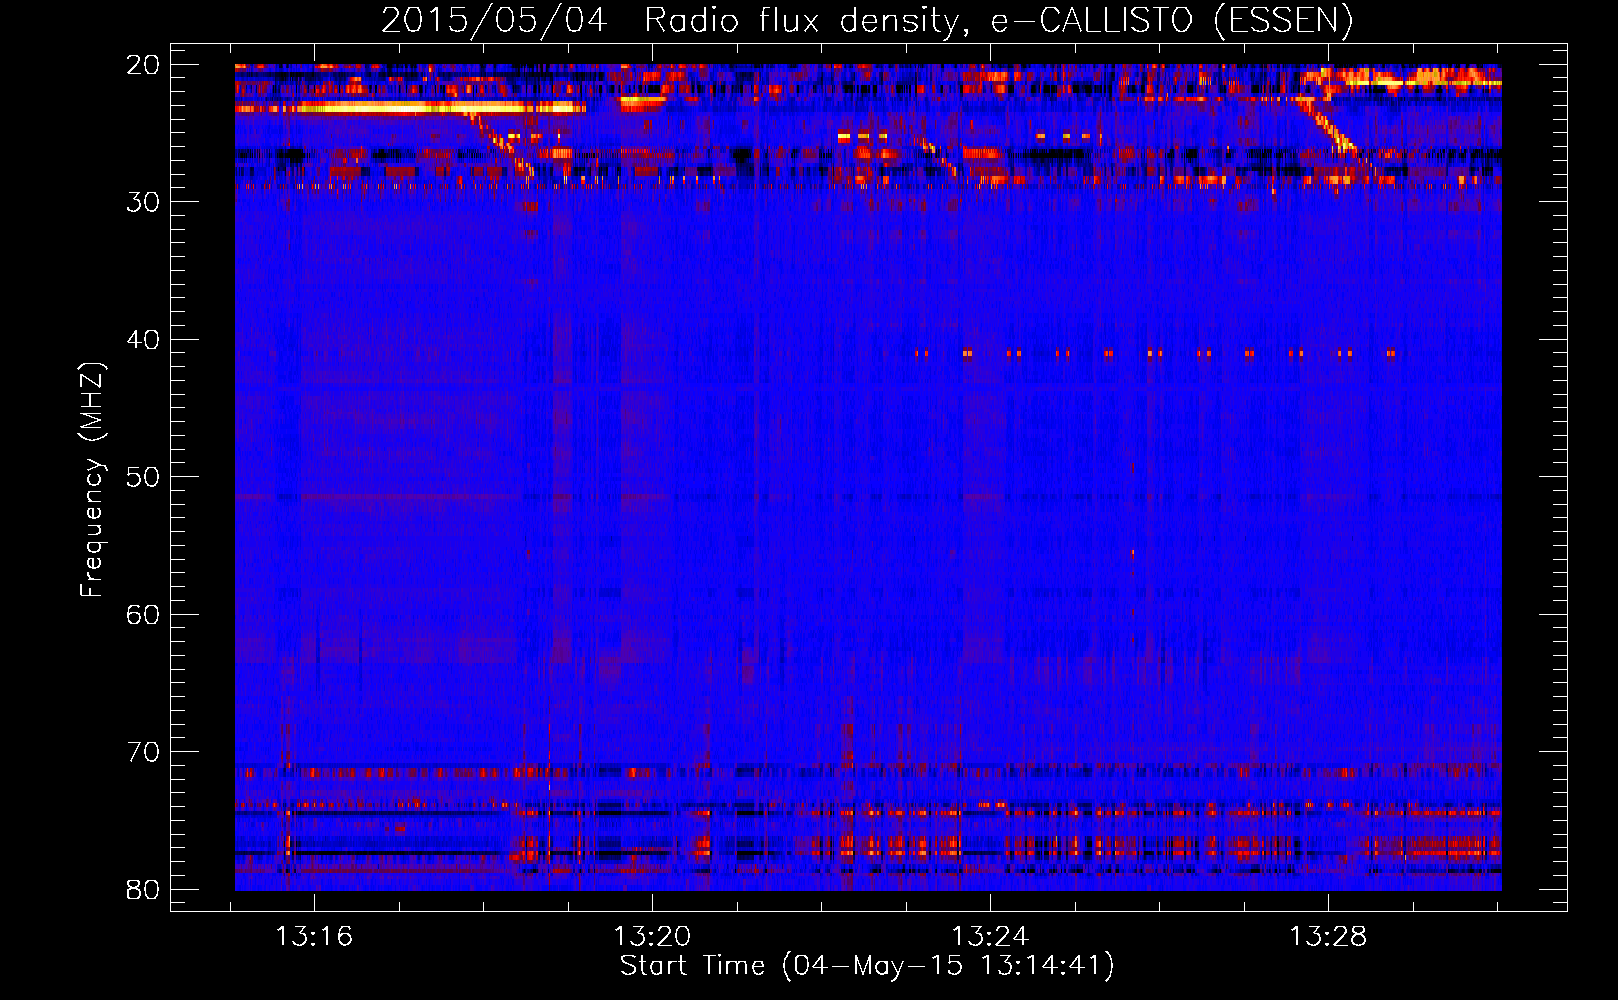Click the frequency axis tick label '20'

point(144,65)
